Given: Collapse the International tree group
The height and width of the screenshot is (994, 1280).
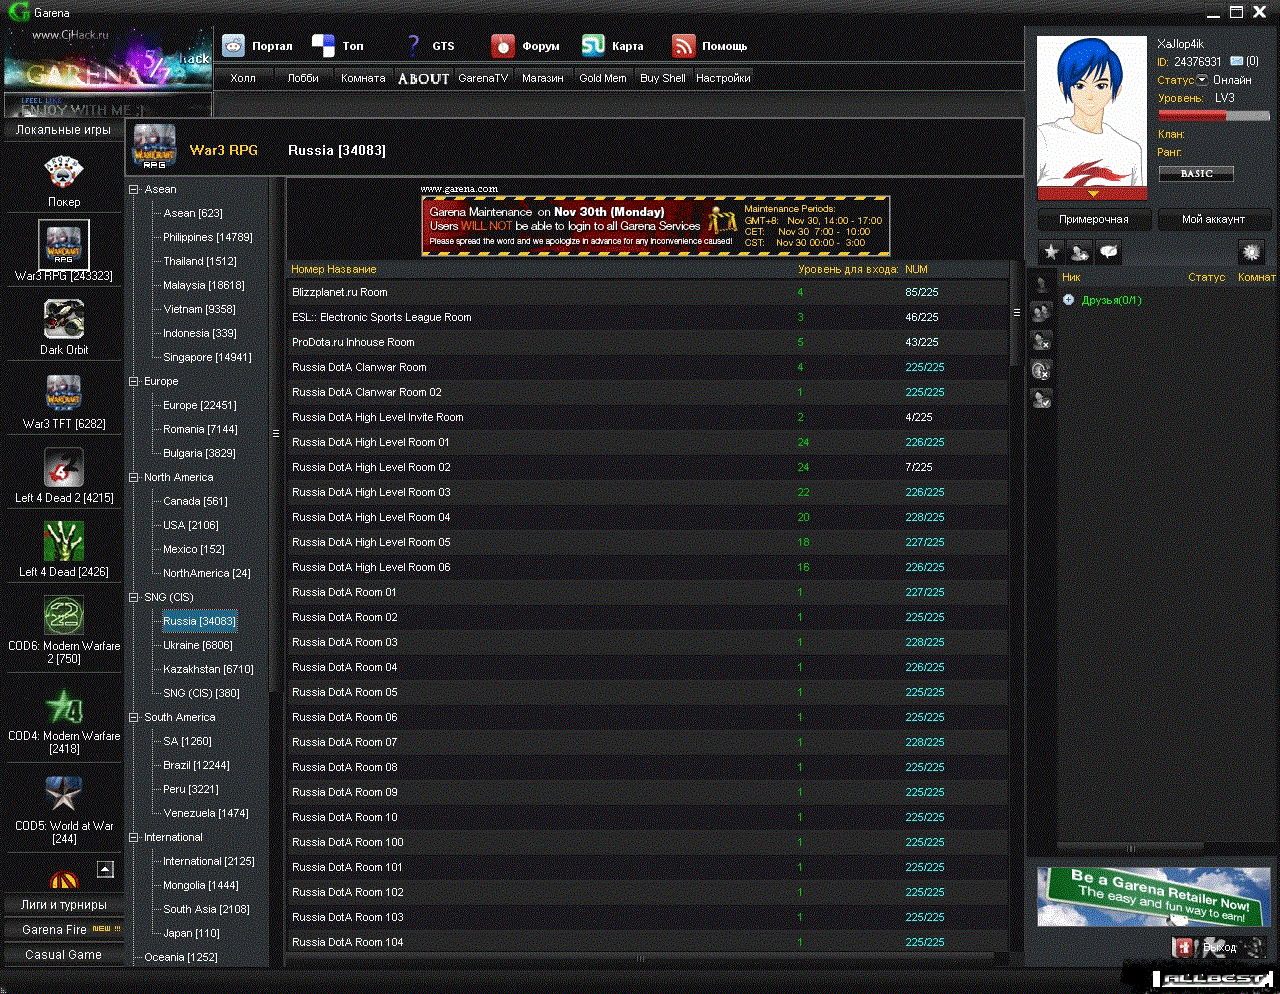Looking at the screenshot, I should coord(134,837).
